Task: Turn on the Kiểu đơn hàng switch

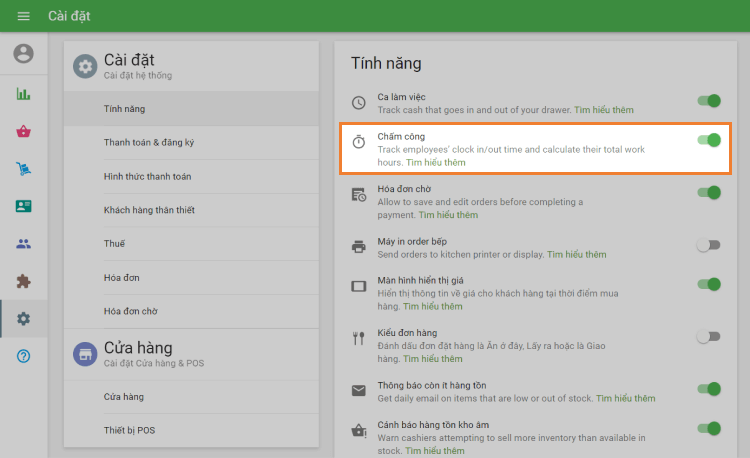Action: [x=709, y=337]
